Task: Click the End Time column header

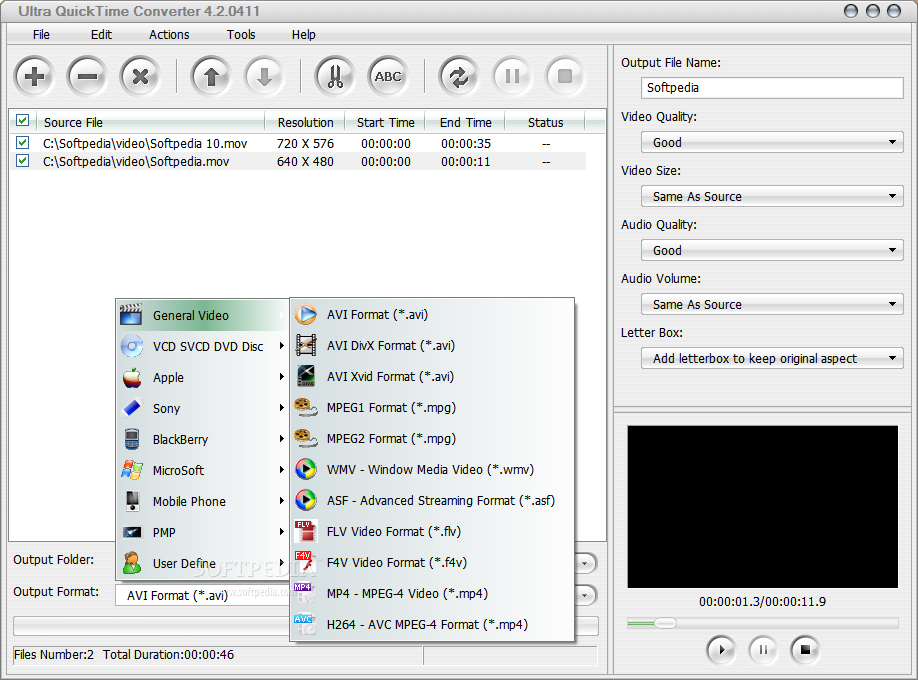Action: [x=465, y=122]
